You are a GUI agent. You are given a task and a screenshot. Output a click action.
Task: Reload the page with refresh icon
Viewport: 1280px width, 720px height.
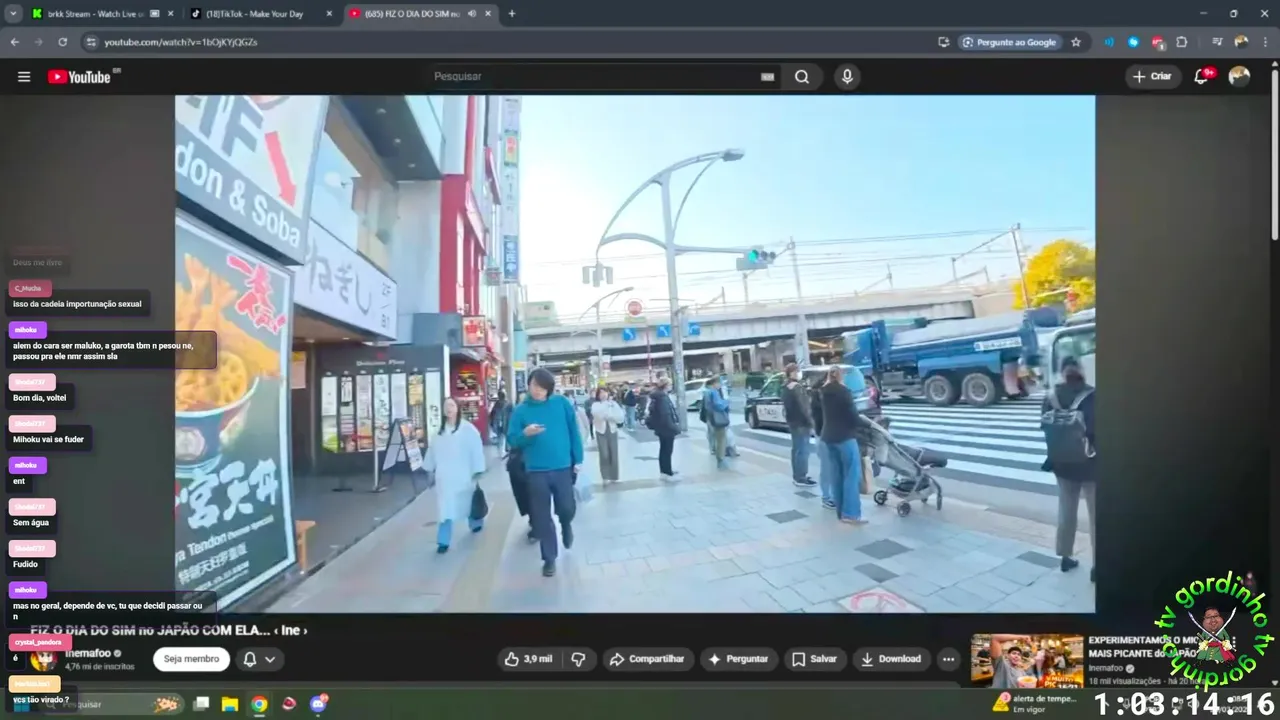click(62, 42)
